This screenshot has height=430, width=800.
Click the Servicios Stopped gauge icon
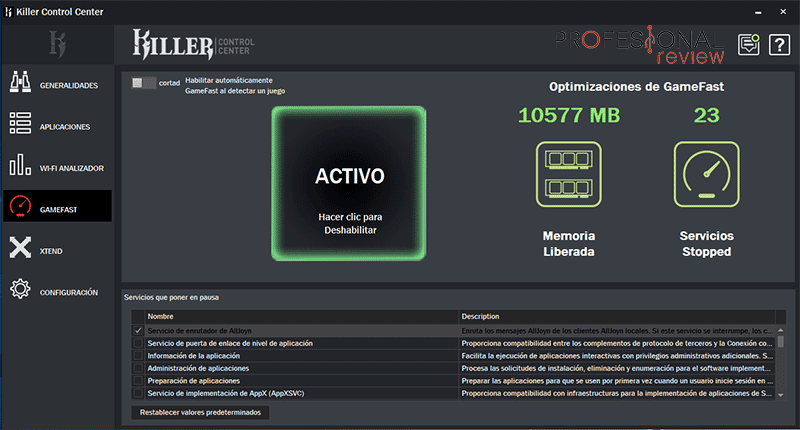point(706,174)
